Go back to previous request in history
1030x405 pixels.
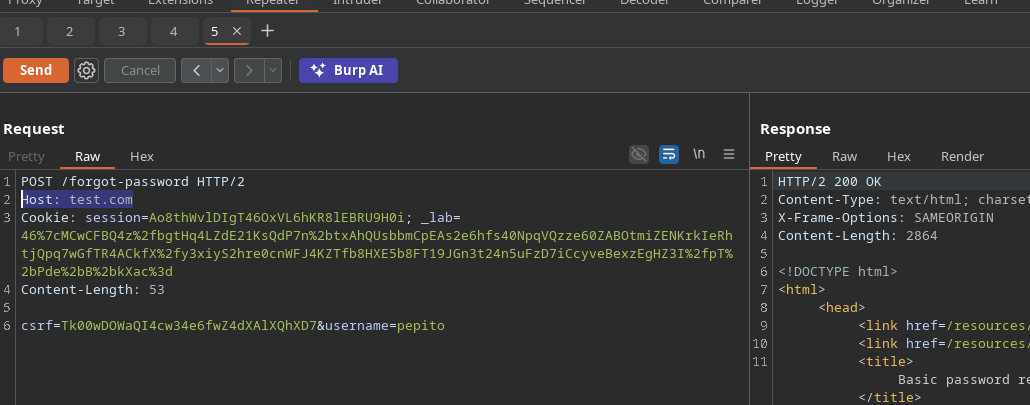195,70
